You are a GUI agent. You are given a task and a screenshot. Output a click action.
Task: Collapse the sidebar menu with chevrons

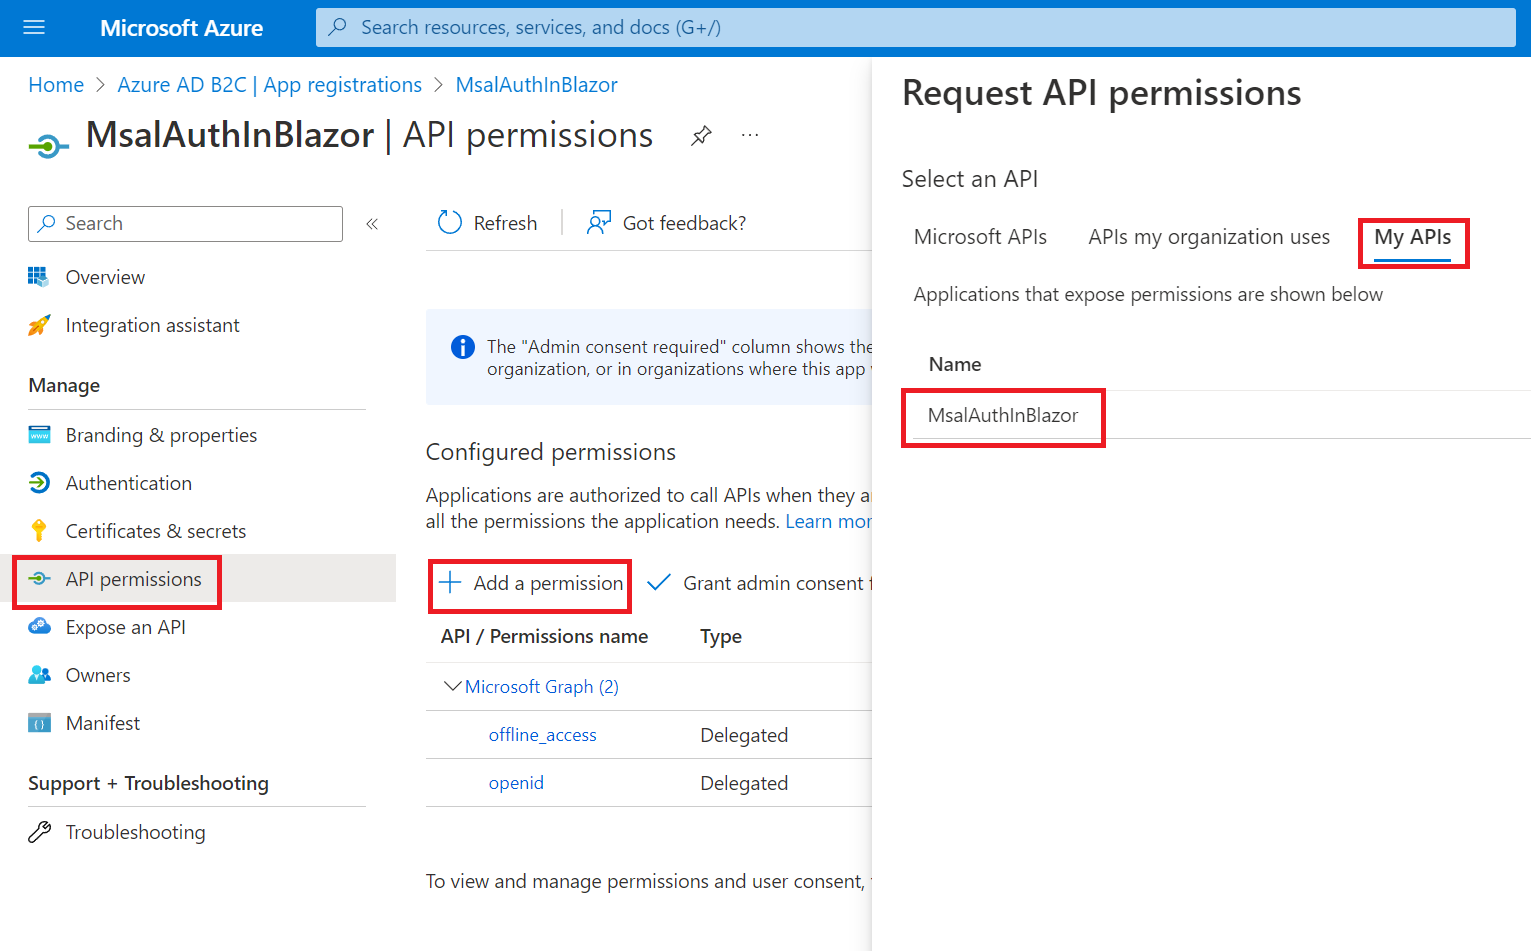click(372, 224)
